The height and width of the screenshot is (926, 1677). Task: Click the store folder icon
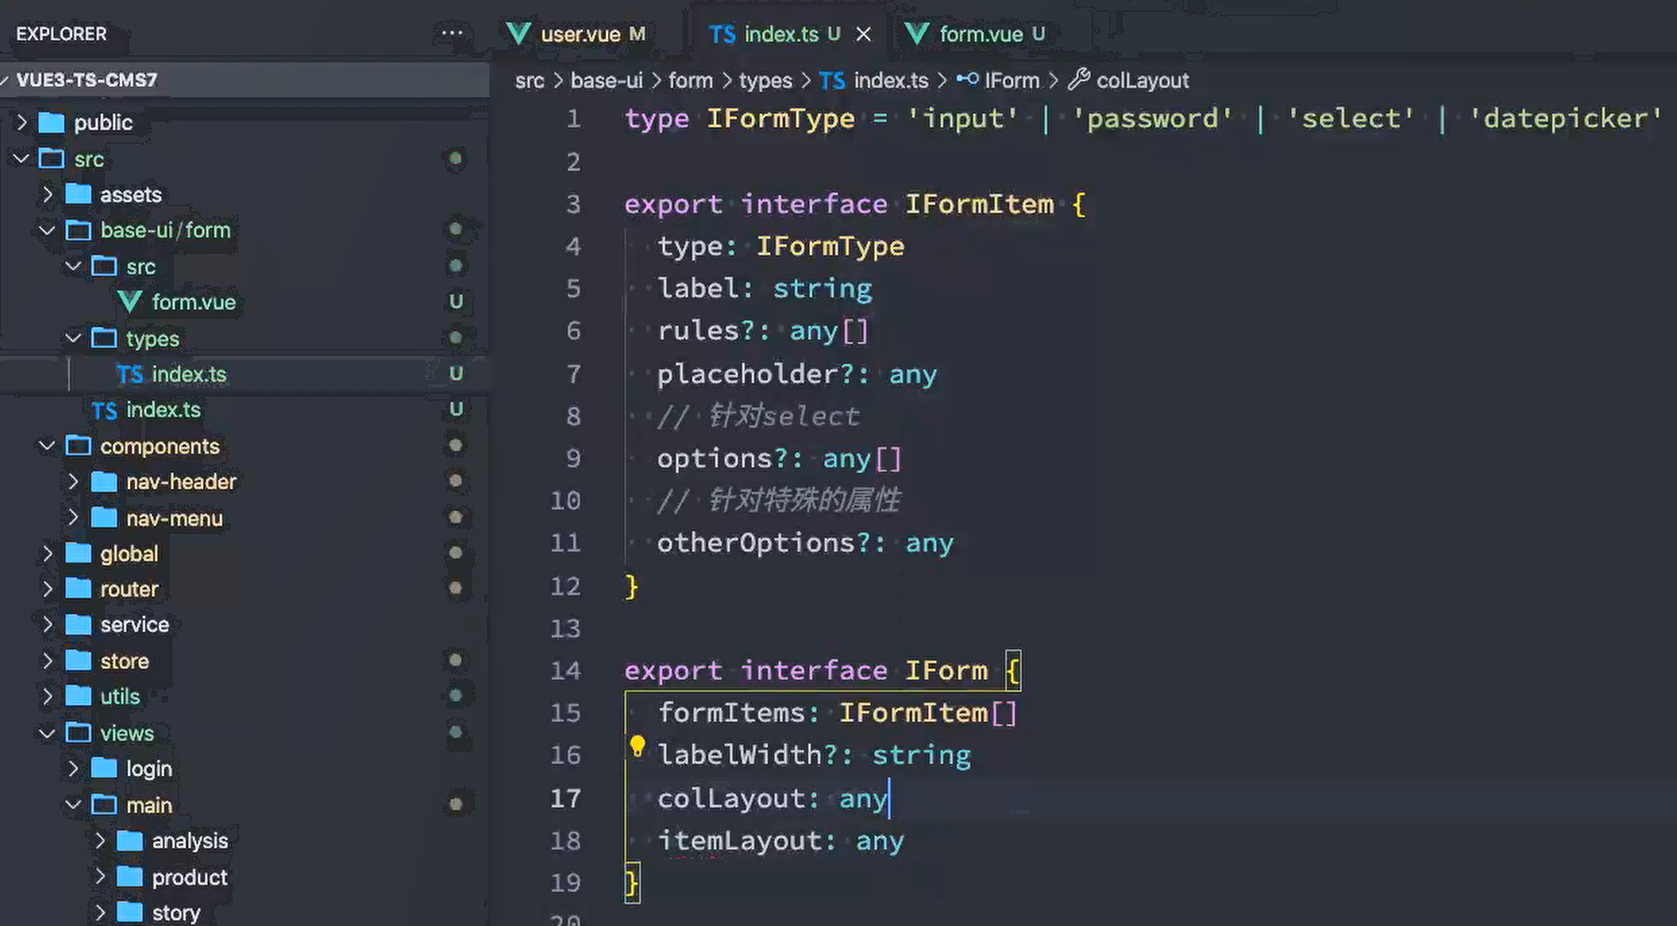(78, 661)
